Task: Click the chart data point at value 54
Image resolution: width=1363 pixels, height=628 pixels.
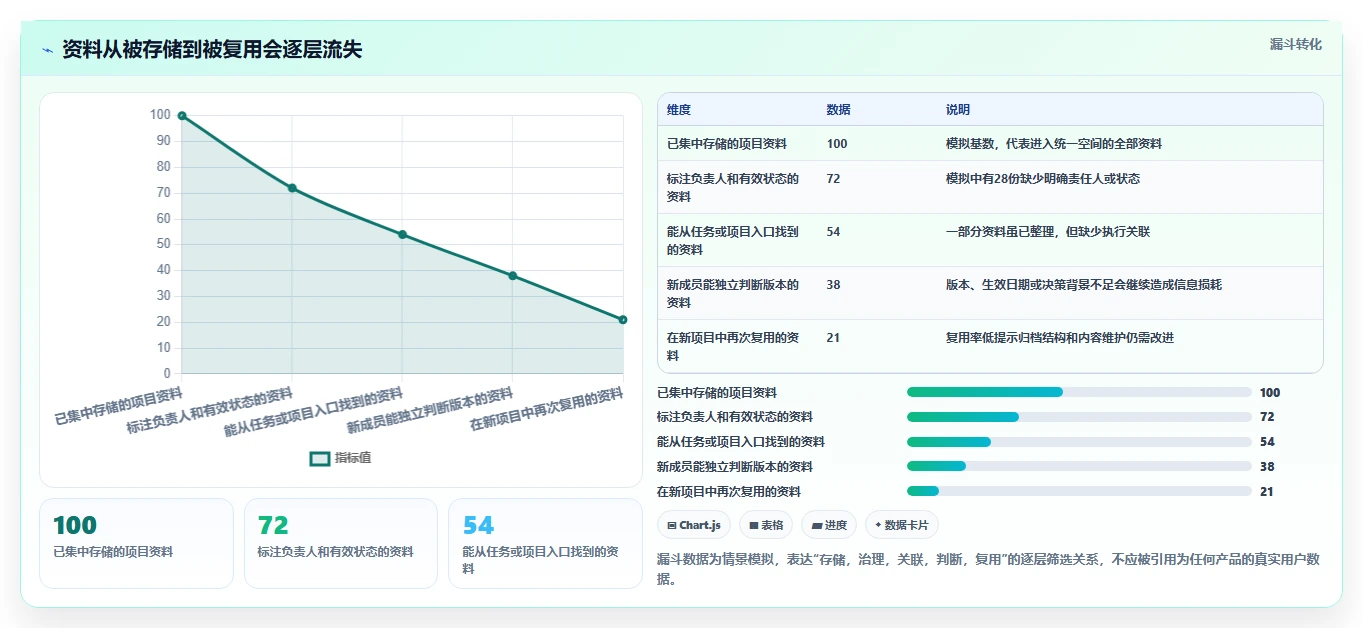Action: pyautogui.click(x=402, y=234)
